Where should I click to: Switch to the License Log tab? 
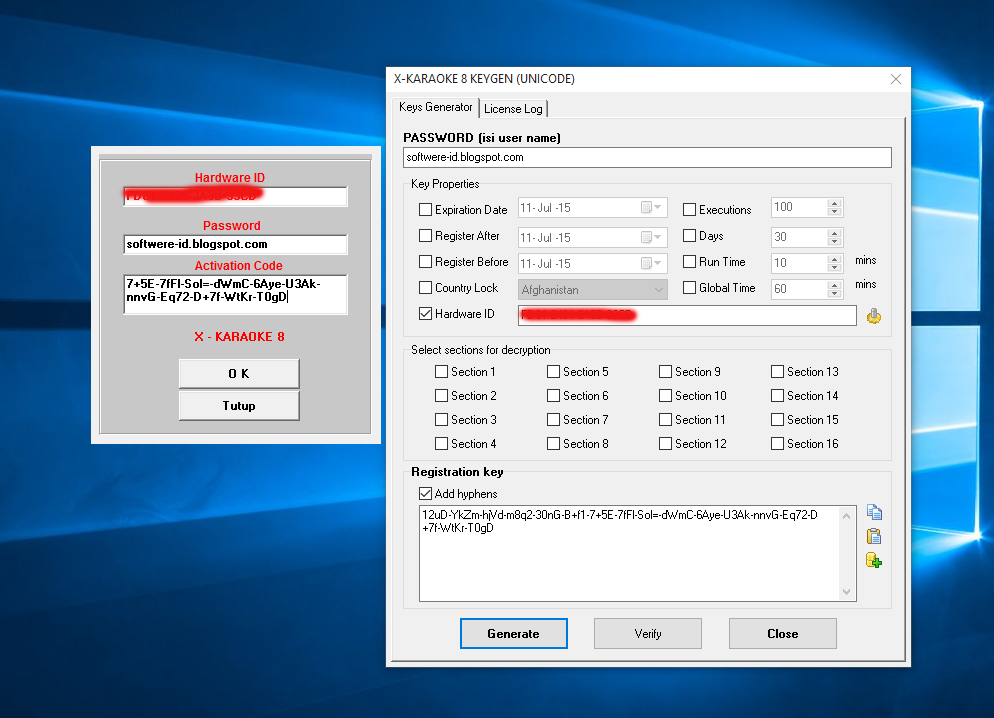click(513, 109)
